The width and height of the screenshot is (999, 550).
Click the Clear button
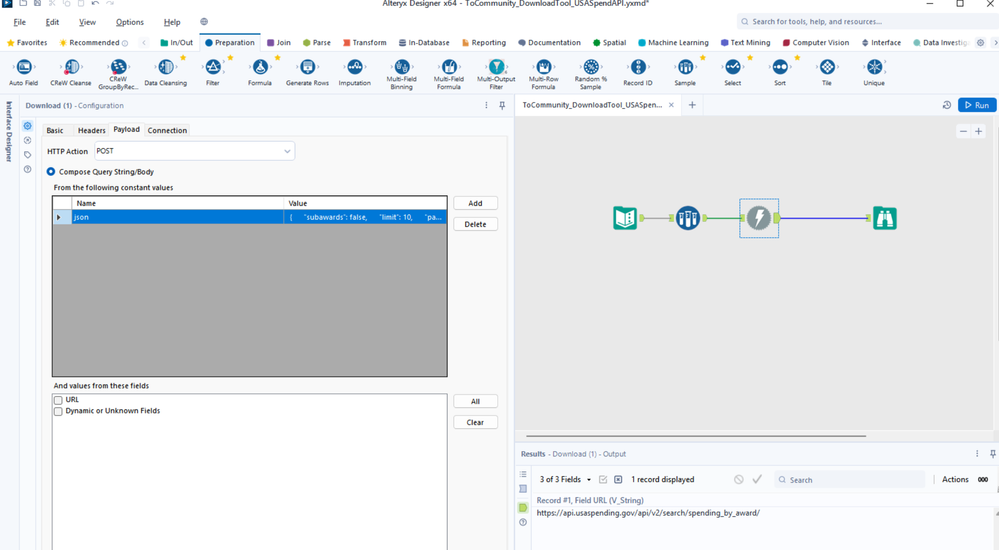tap(475, 423)
